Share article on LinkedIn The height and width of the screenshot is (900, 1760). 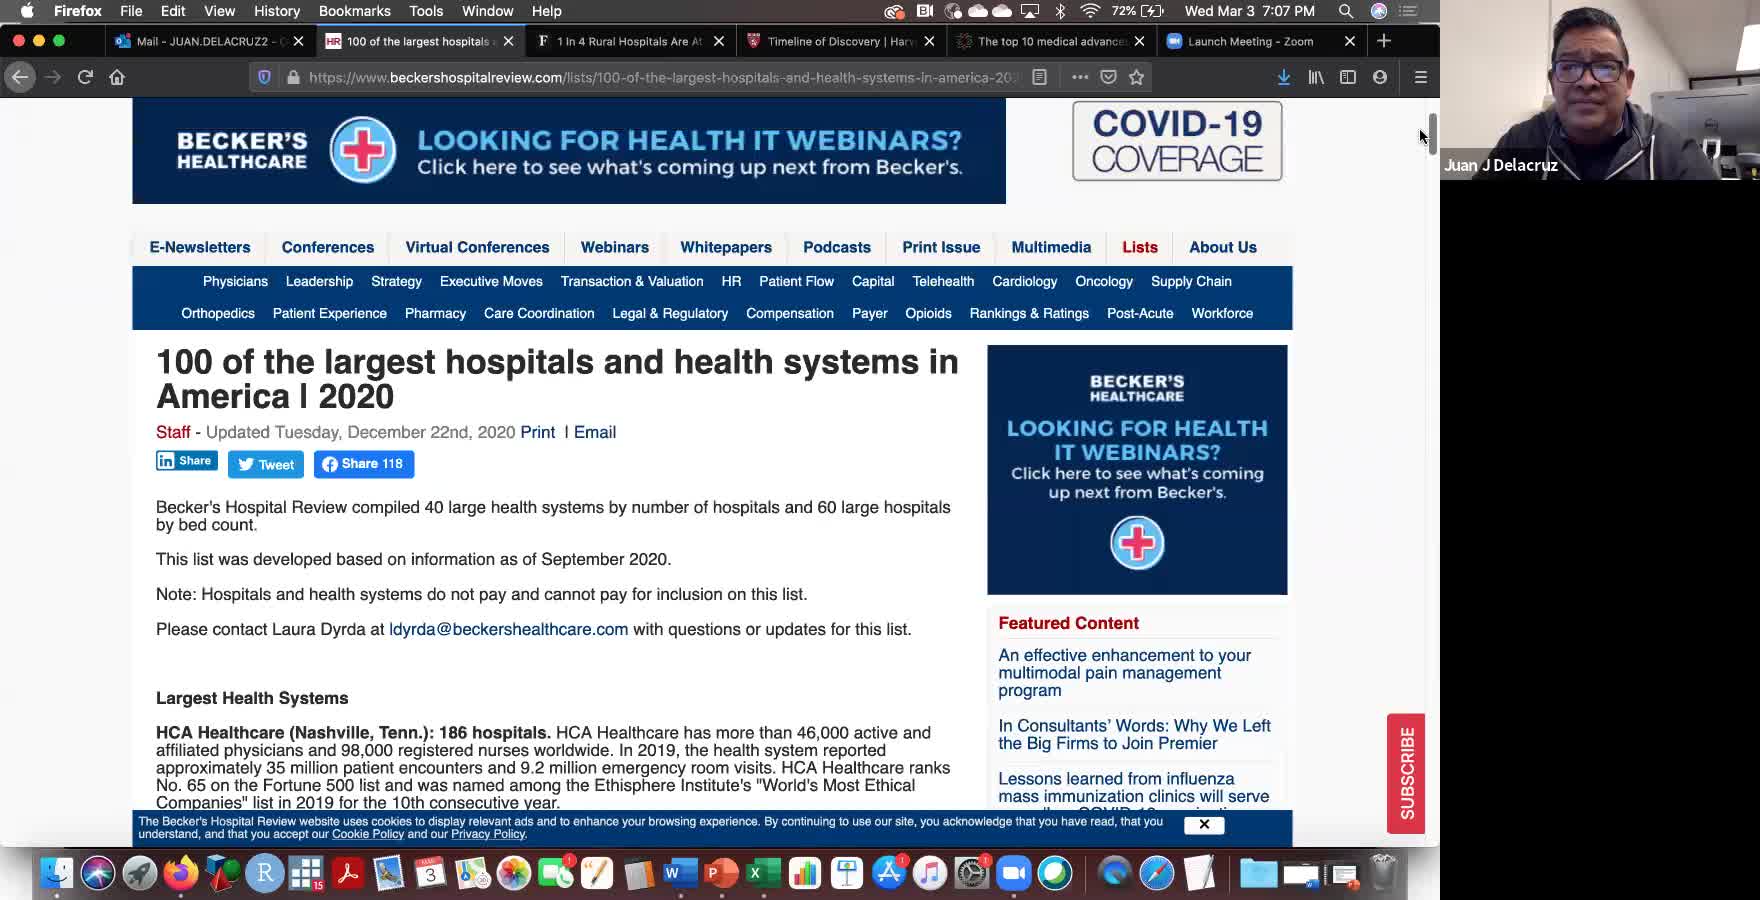pyautogui.click(x=187, y=461)
